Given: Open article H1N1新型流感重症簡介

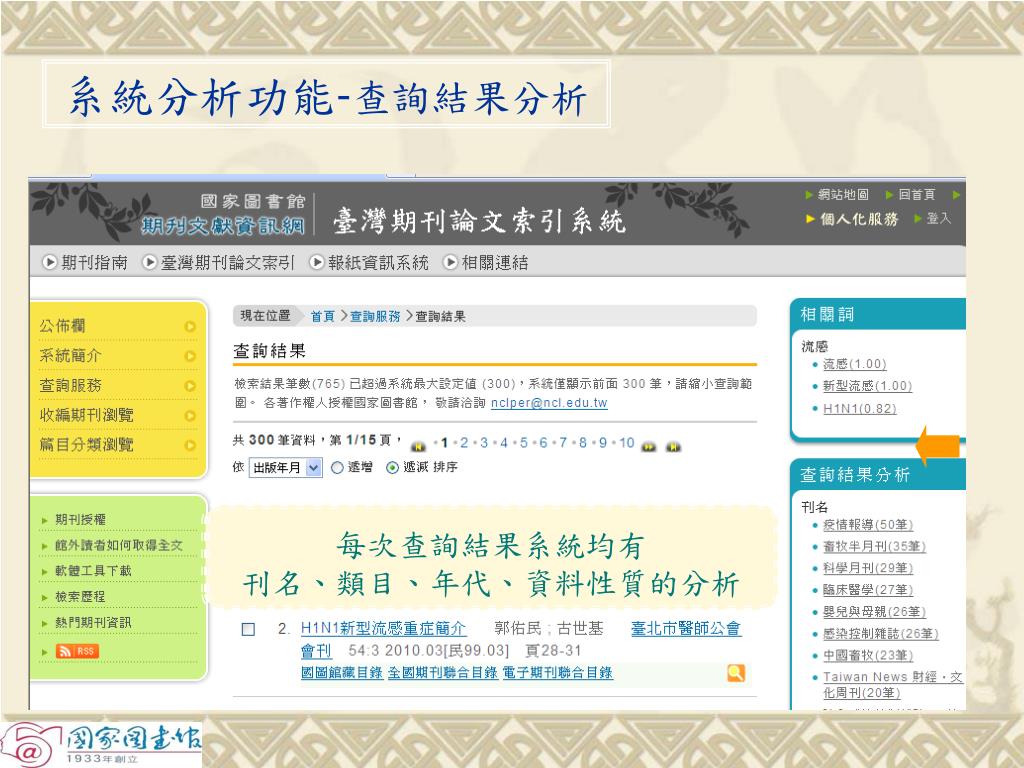Looking at the screenshot, I should [x=383, y=628].
